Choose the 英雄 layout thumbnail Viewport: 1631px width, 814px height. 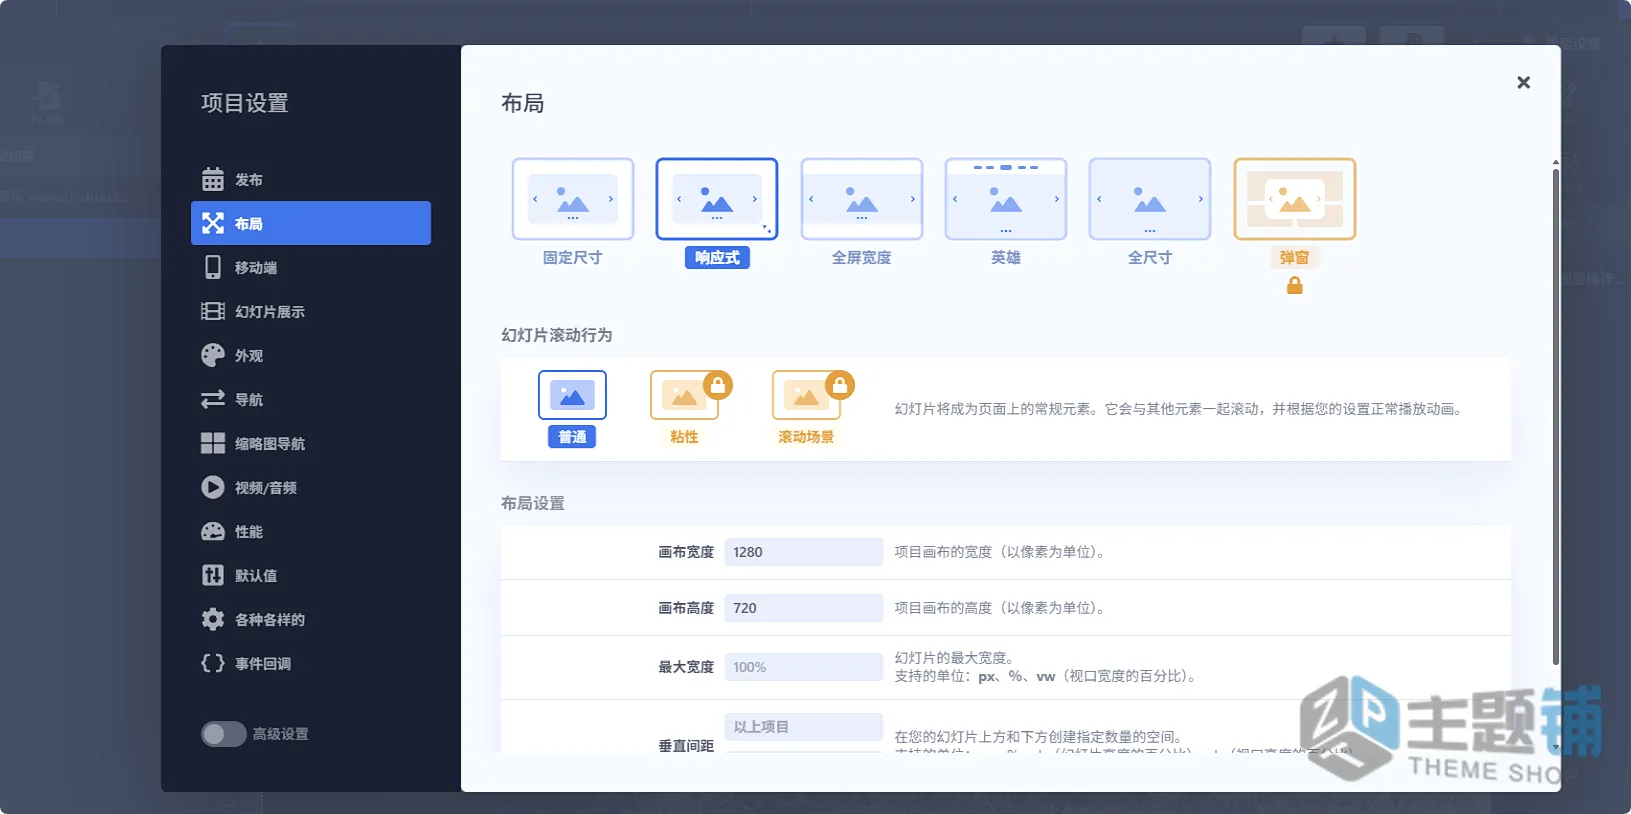pyautogui.click(x=1005, y=199)
